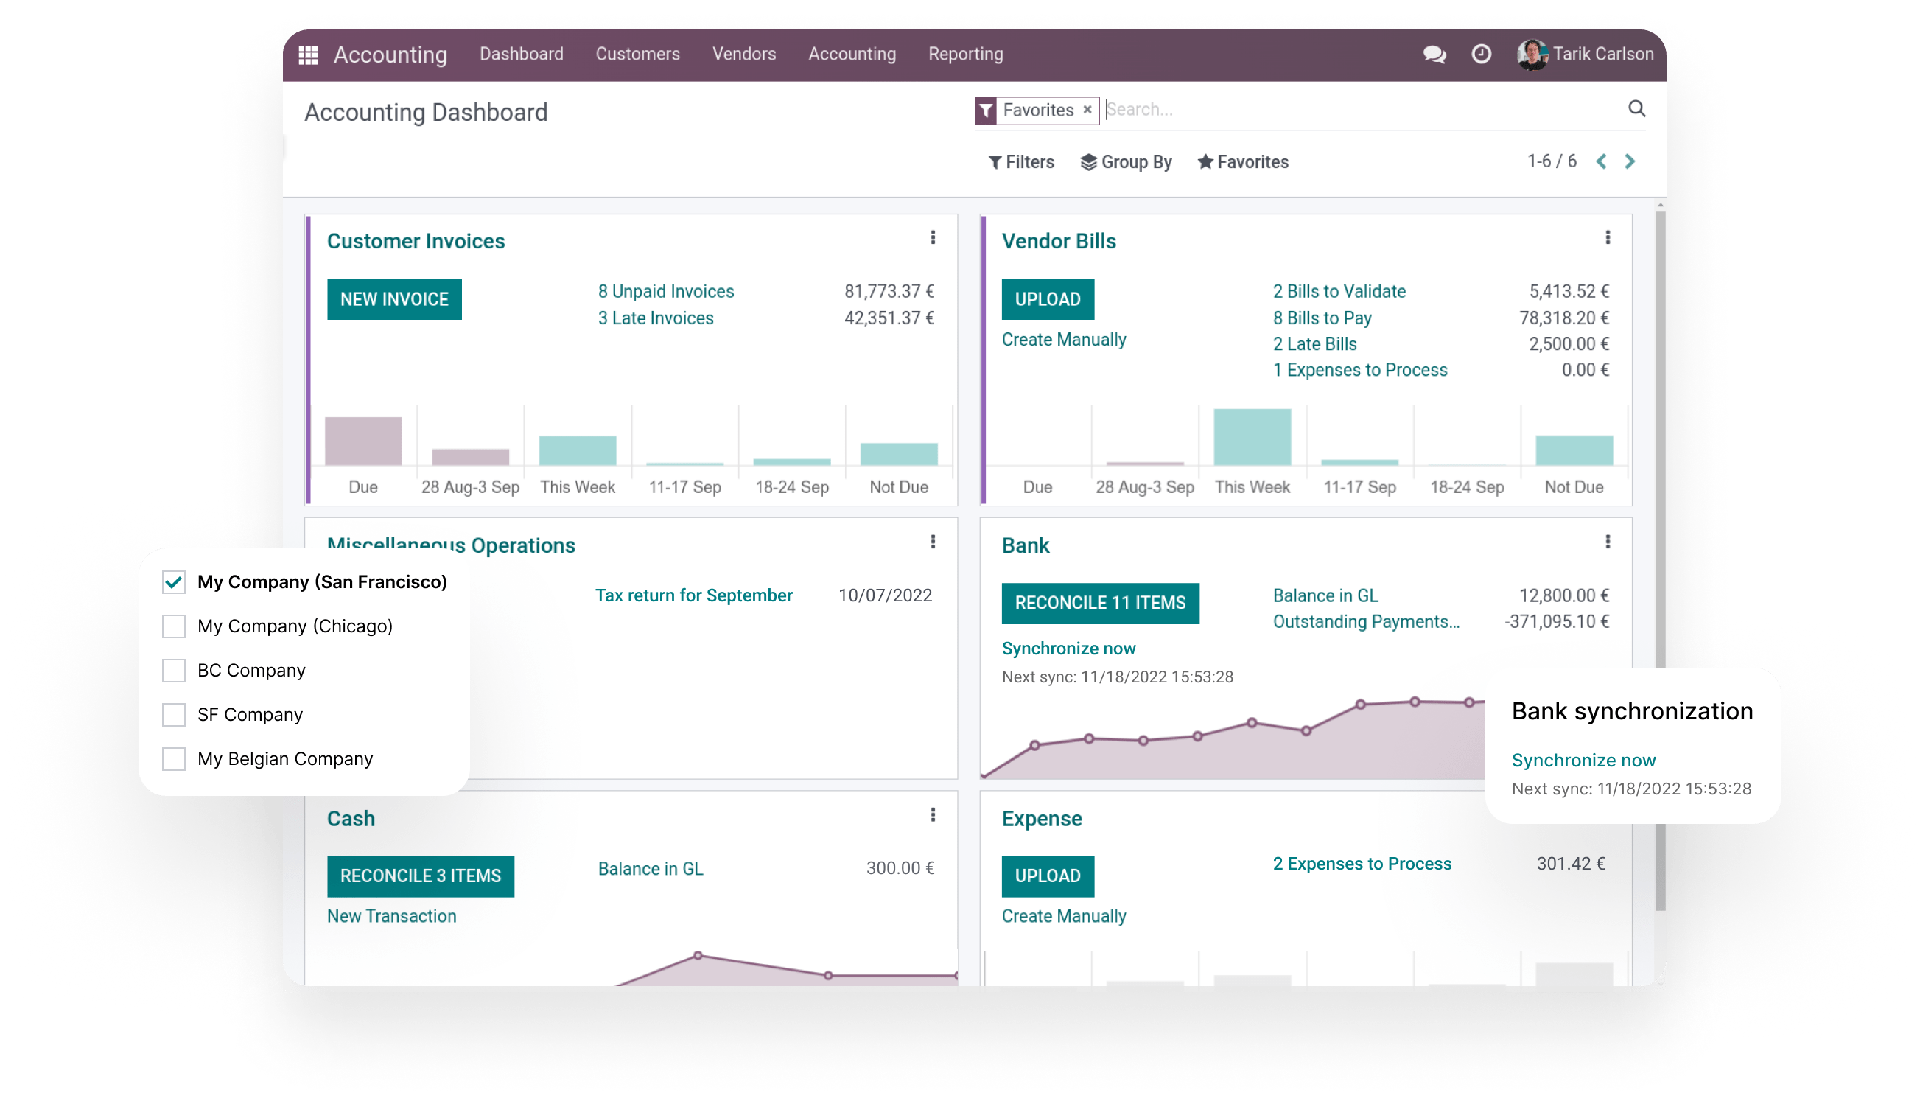Click Synchronize Now in Bank panel

click(1068, 648)
